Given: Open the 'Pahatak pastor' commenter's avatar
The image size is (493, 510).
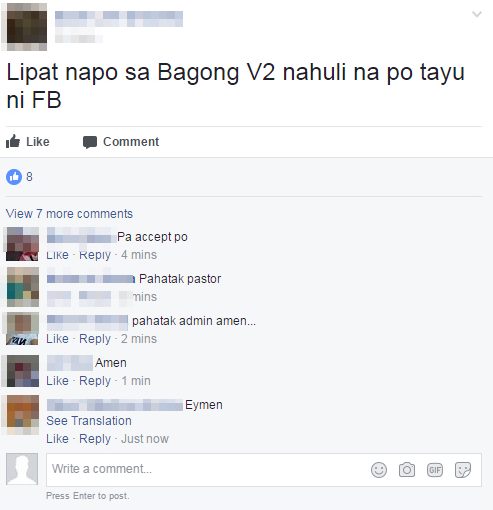Looking at the screenshot, I should [x=23, y=287].
